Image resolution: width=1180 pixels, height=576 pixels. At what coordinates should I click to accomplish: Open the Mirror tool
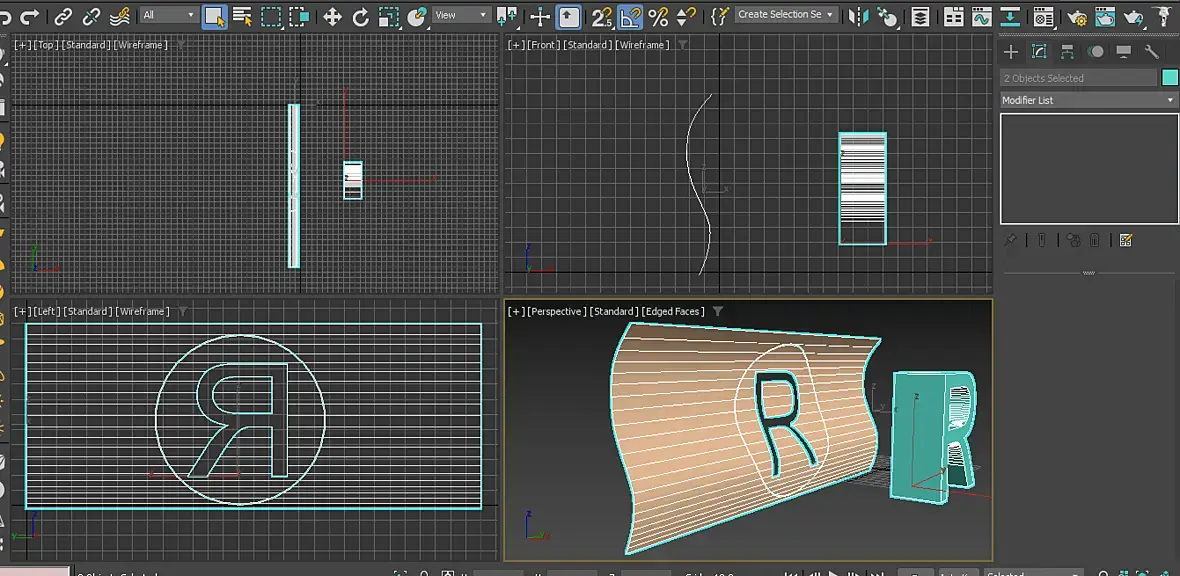pos(858,16)
